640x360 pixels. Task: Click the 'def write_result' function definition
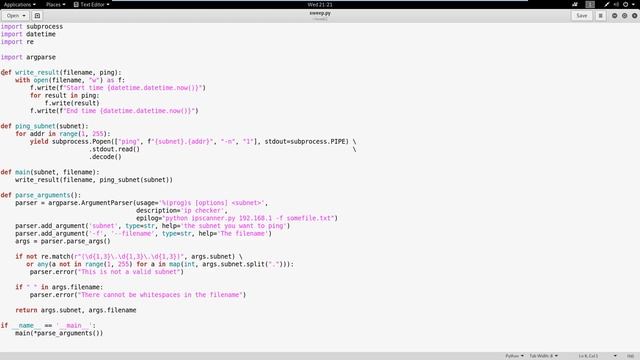pos(61,73)
